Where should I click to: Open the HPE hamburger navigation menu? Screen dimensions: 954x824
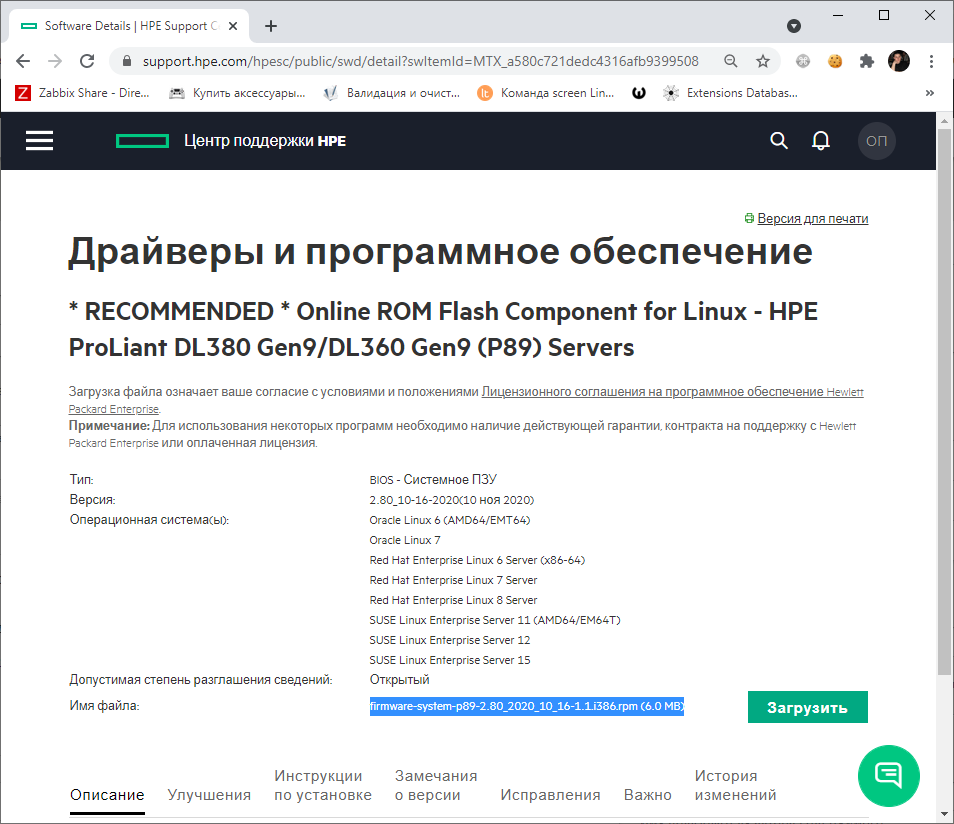click(40, 141)
